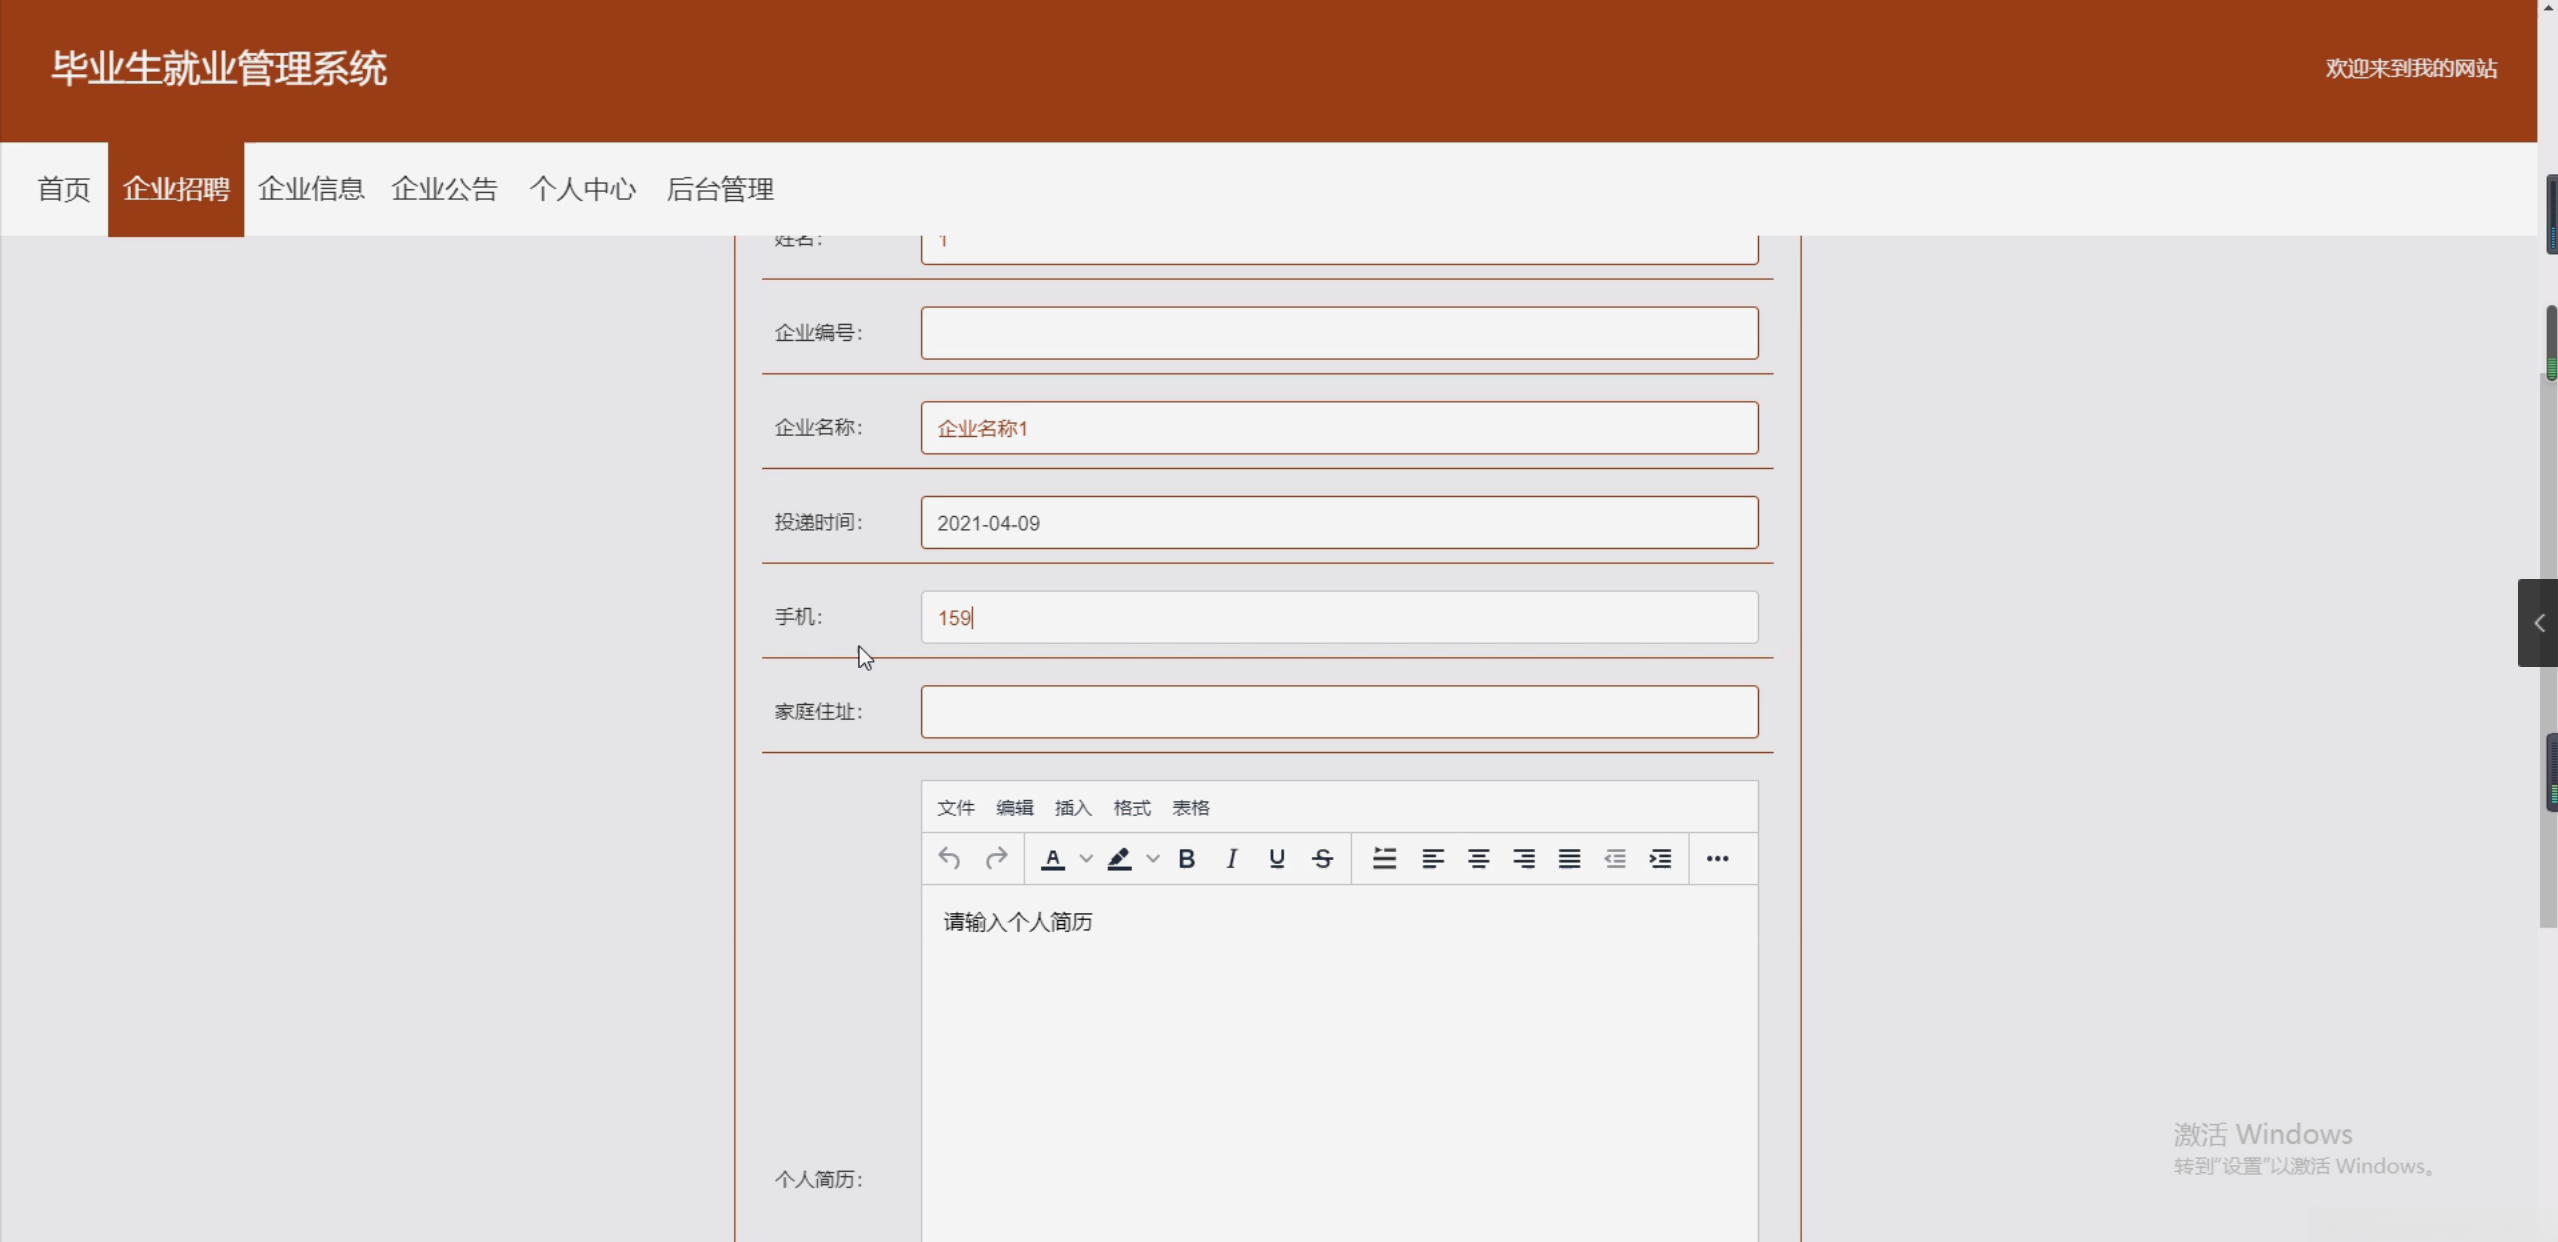Apply underline formatting in editor
Viewport: 2558px width, 1242px height.
1276,858
